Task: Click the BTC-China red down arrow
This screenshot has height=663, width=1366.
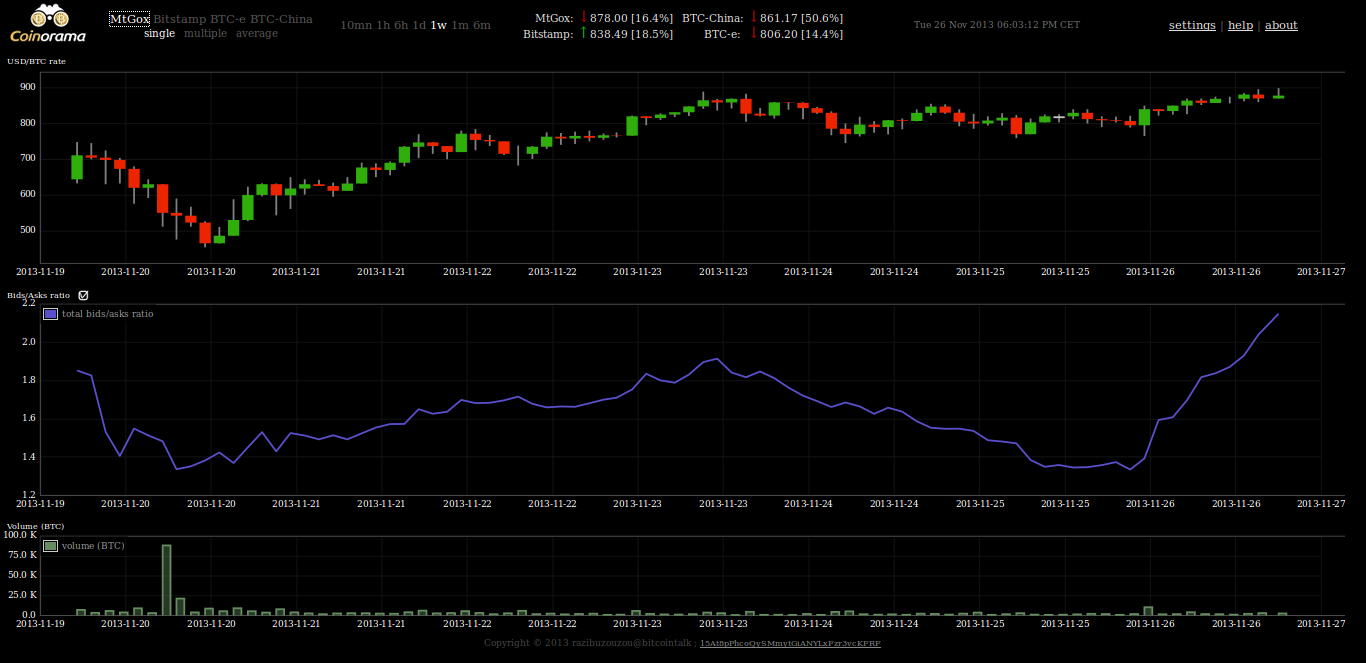Action: click(x=753, y=17)
